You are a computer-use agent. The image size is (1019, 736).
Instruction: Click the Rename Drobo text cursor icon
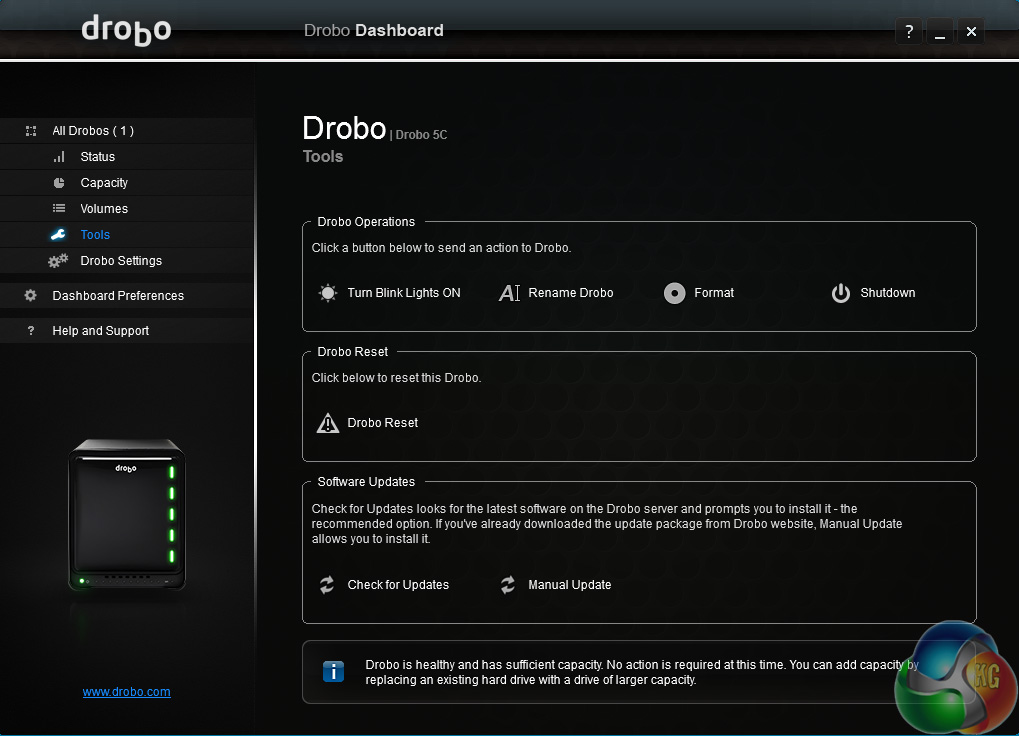click(509, 293)
